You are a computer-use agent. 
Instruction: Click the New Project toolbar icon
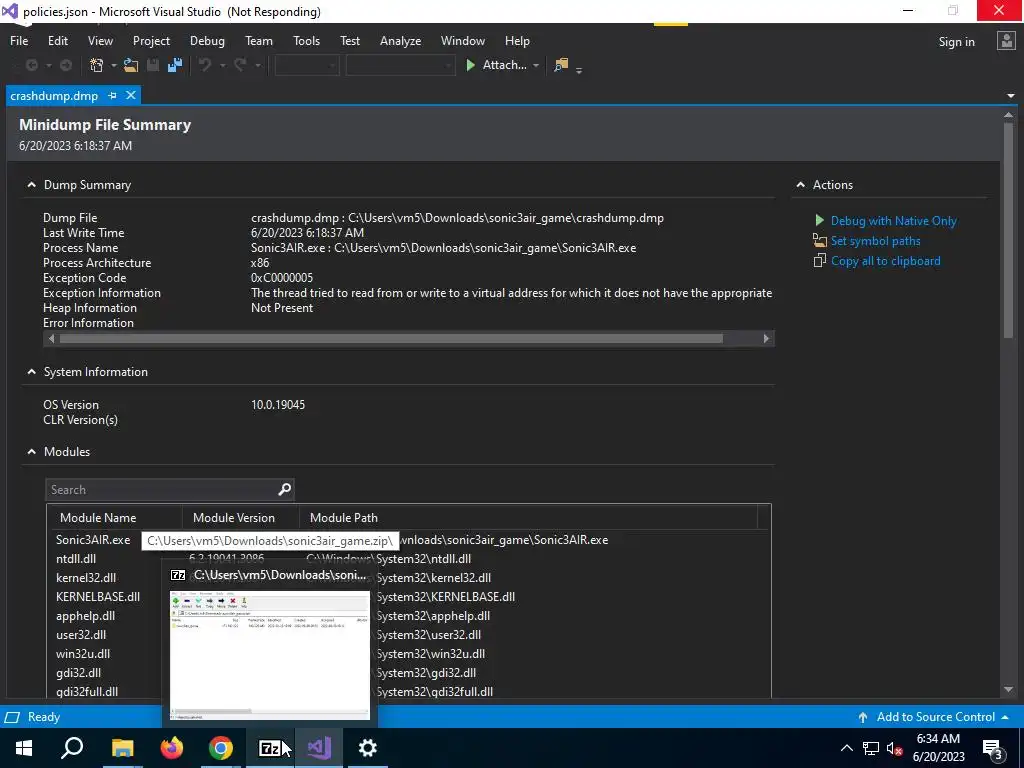pyautogui.click(x=97, y=65)
